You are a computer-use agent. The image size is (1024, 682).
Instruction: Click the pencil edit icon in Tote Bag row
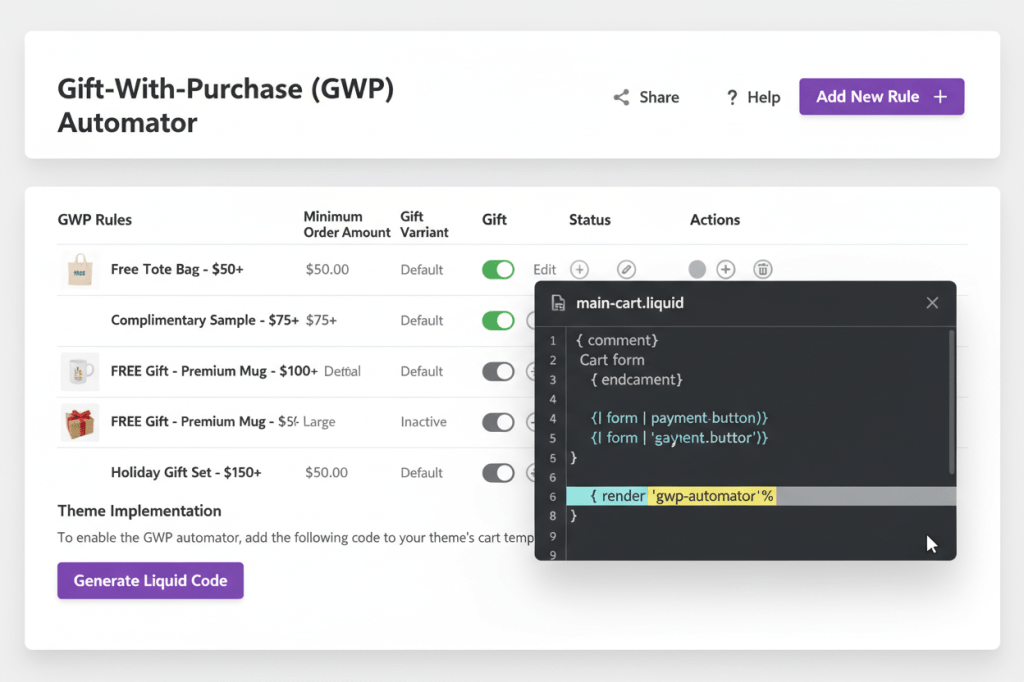click(x=626, y=269)
